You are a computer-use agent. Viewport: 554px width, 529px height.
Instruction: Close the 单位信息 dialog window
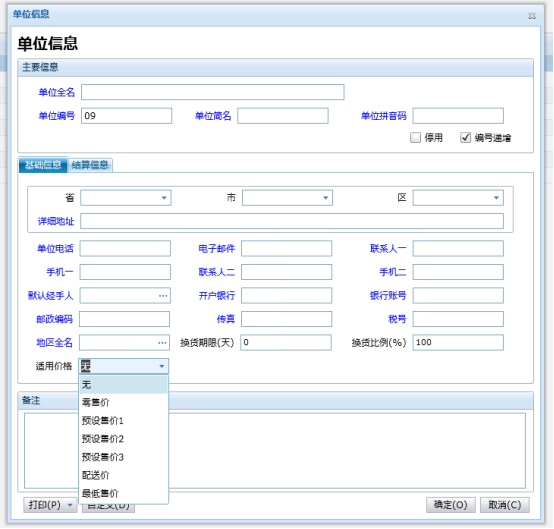point(532,16)
